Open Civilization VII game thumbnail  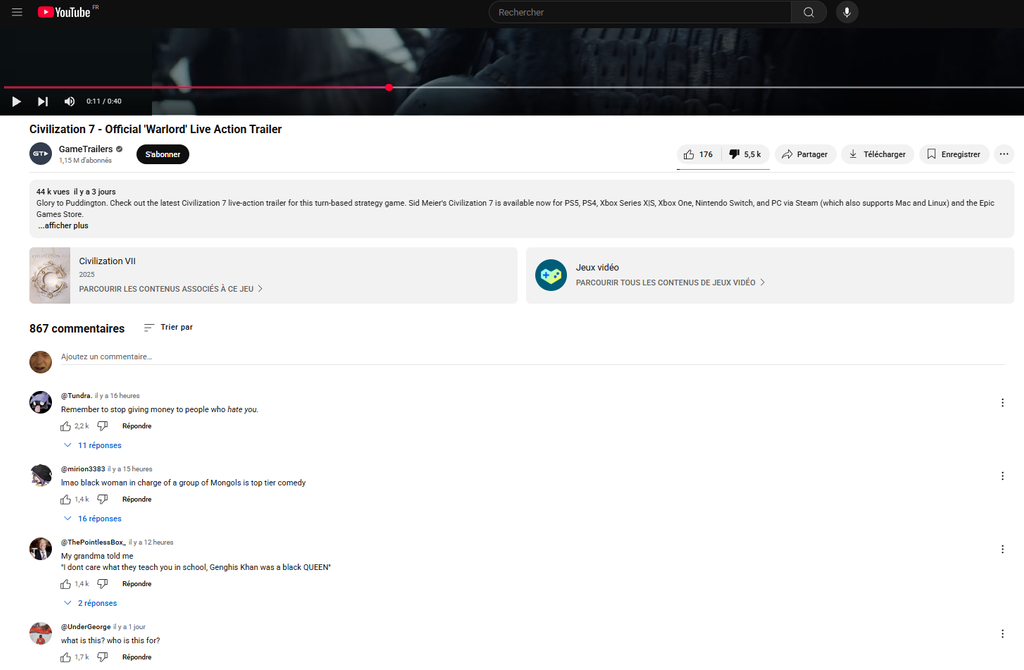pyautogui.click(x=50, y=276)
